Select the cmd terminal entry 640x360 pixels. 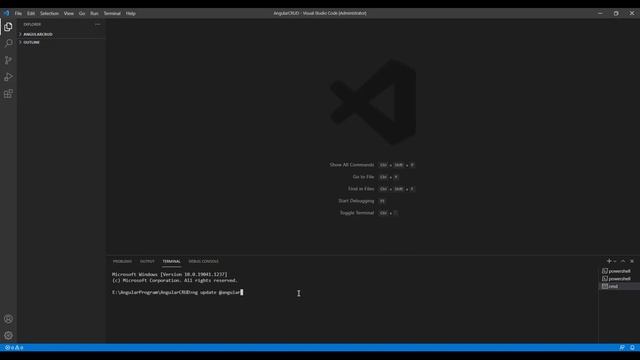(x=618, y=287)
